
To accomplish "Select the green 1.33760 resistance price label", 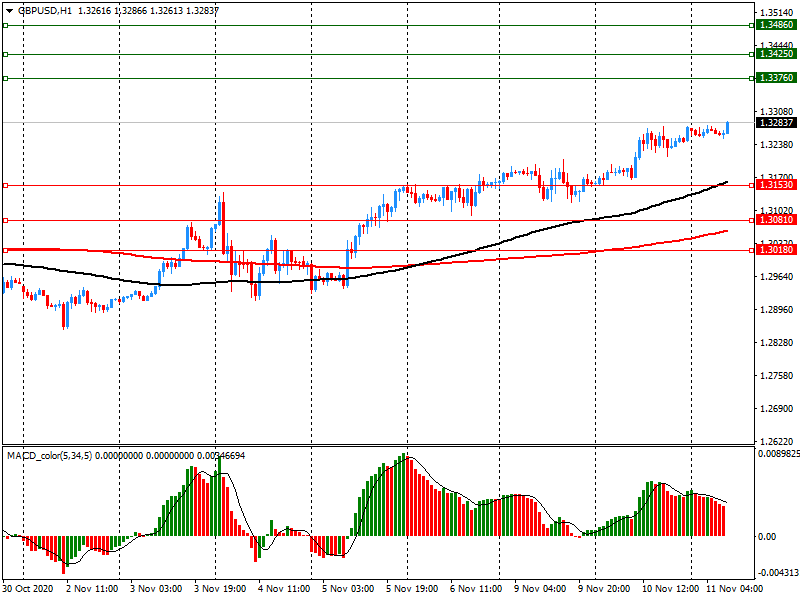I will point(777,78).
